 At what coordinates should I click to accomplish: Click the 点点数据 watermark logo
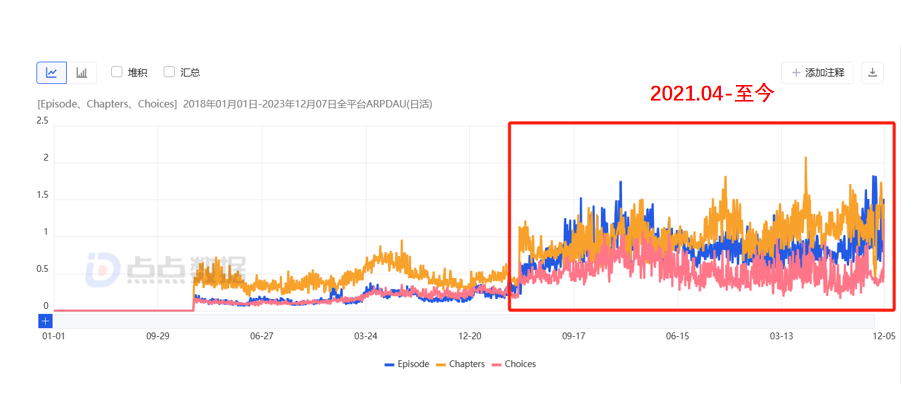coord(165,270)
